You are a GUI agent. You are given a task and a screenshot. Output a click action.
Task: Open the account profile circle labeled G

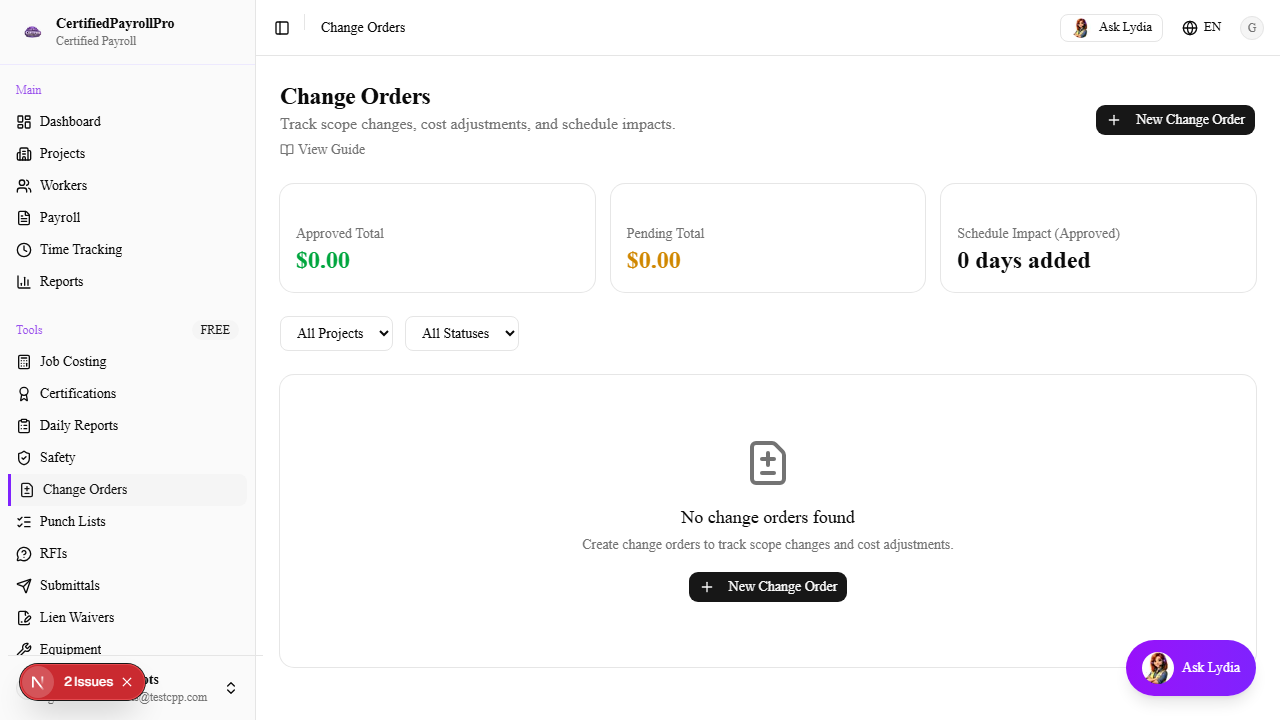(x=1252, y=28)
